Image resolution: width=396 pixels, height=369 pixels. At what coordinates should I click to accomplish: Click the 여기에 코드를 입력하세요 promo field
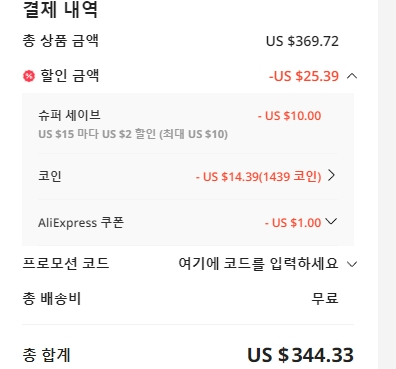(x=258, y=264)
